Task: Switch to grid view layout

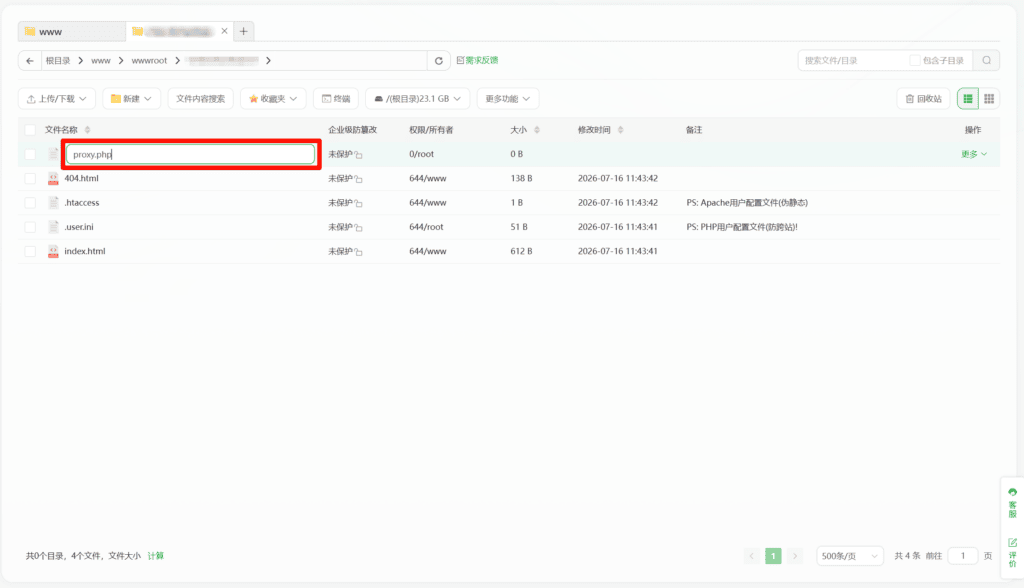Action: click(989, 99)
